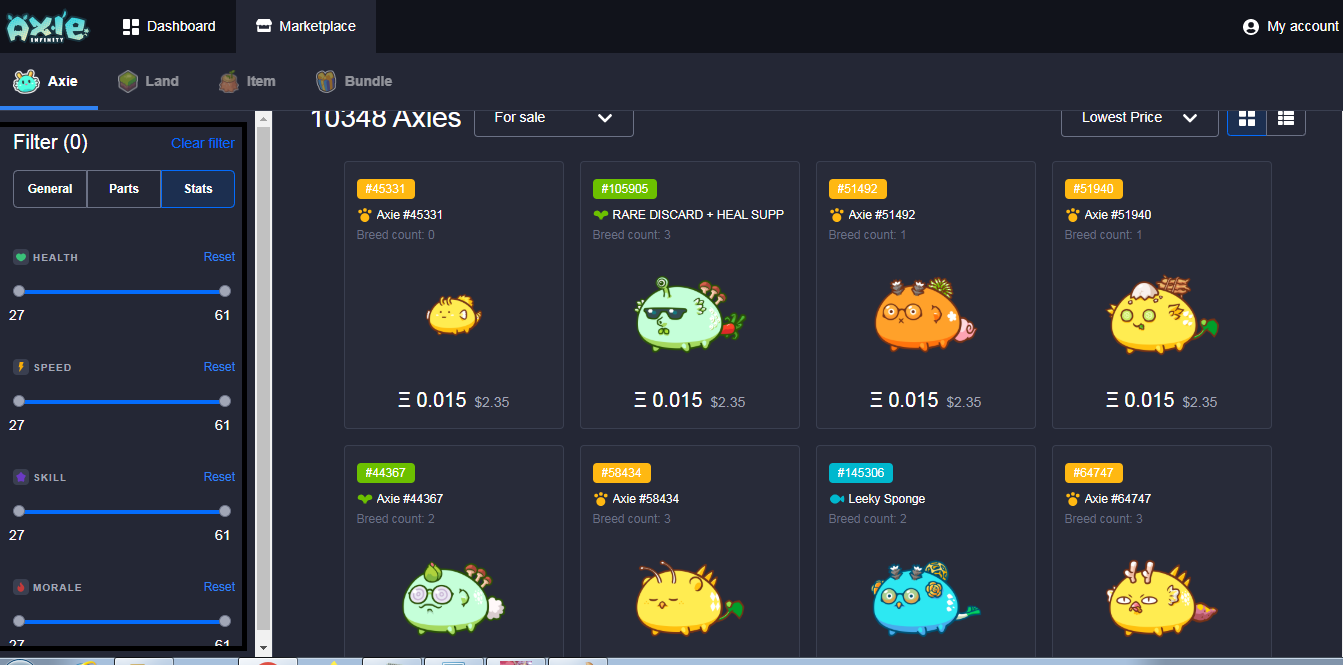Click beast paw icon beside Axie #45331
Viewport: 1343px width, 665px height.
tap(364, 215)
